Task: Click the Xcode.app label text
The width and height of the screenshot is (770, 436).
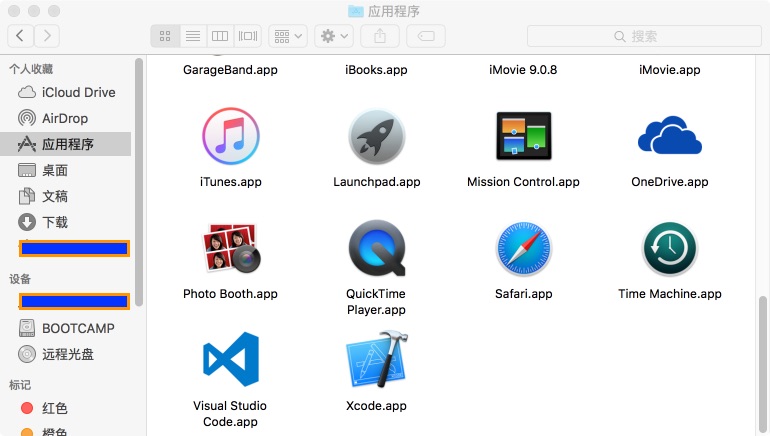Action: (376, 406)
